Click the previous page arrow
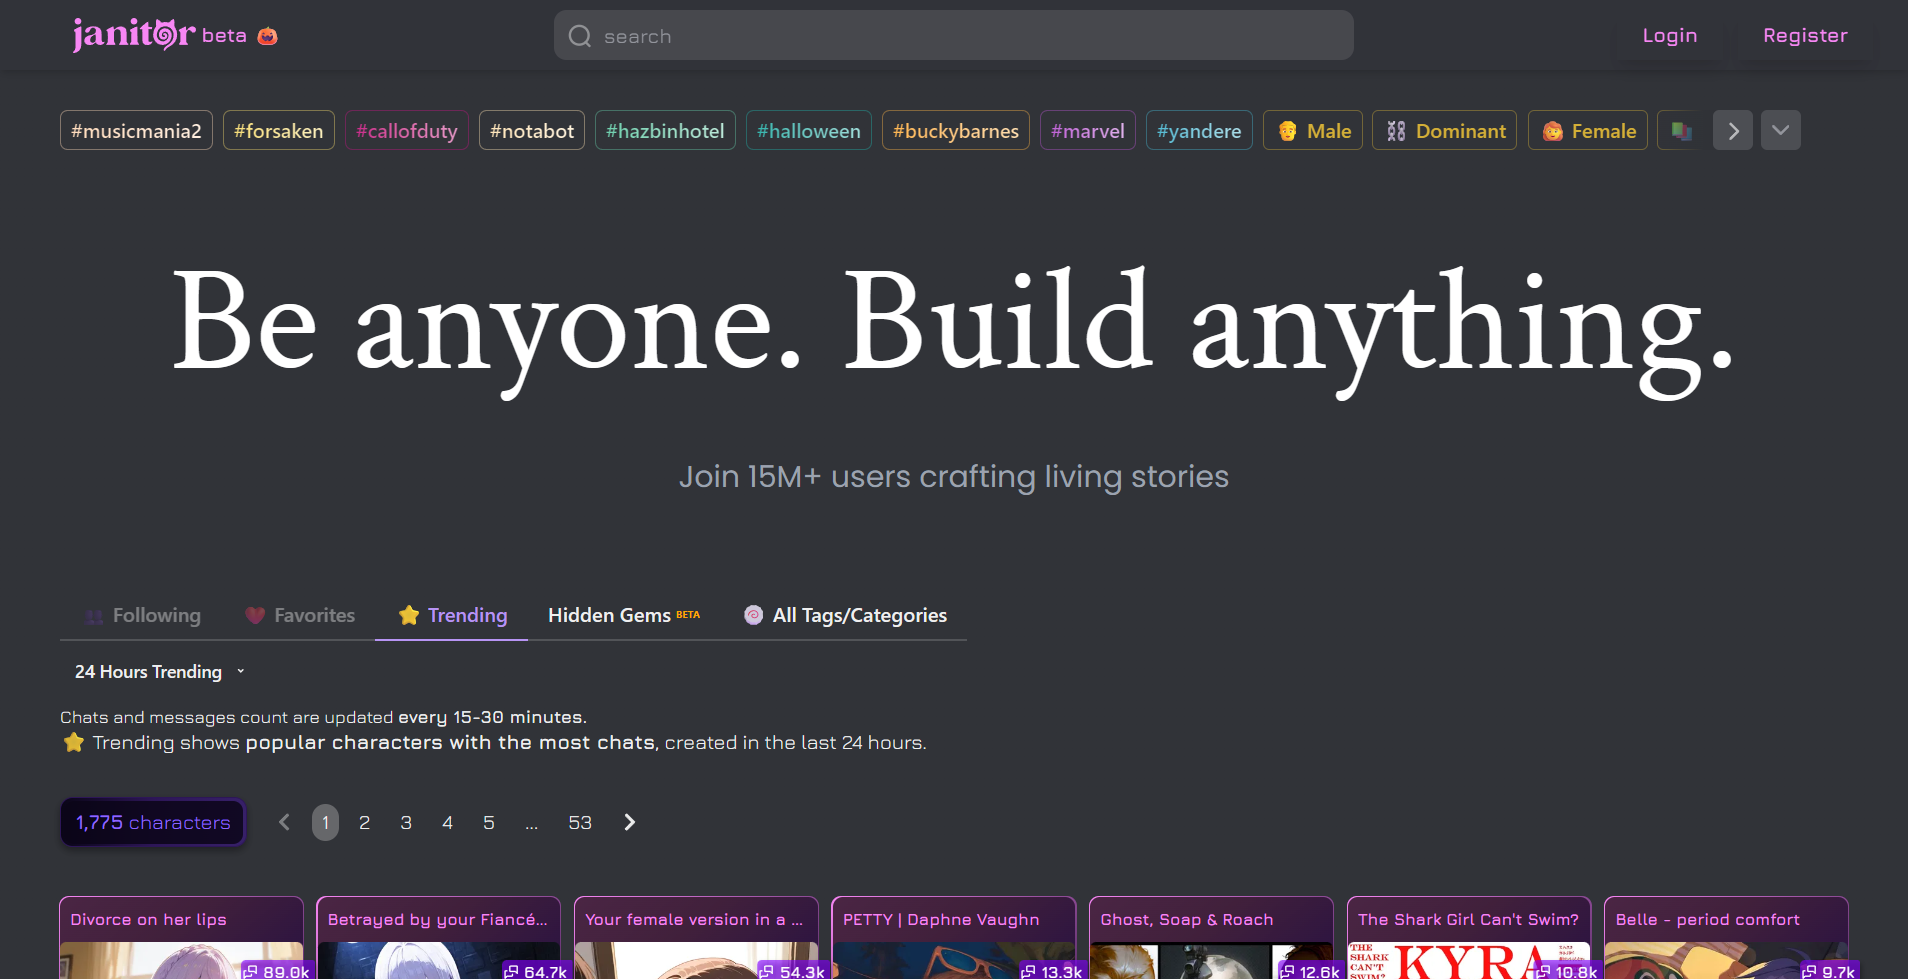Viewport: 1908px width, 979px height. click(x=285, y=822)
